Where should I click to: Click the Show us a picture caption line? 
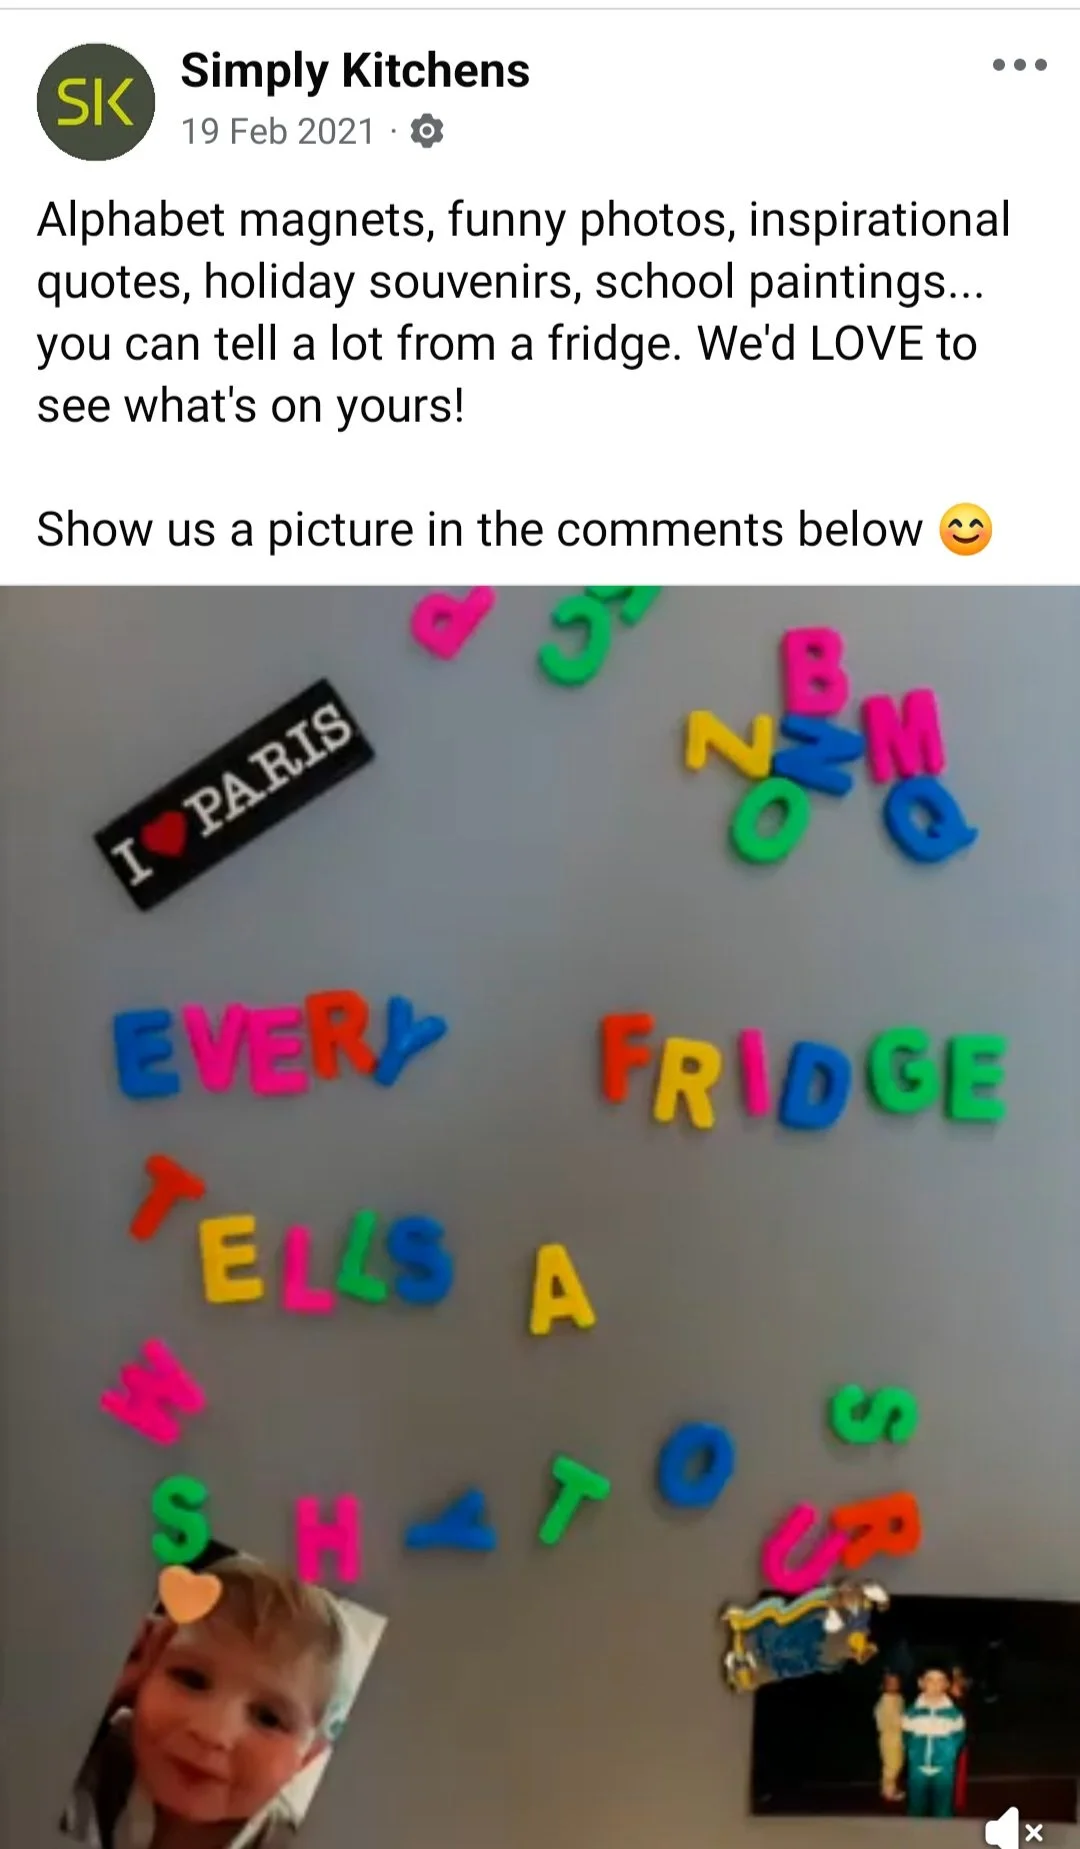[x=515, y=530]
